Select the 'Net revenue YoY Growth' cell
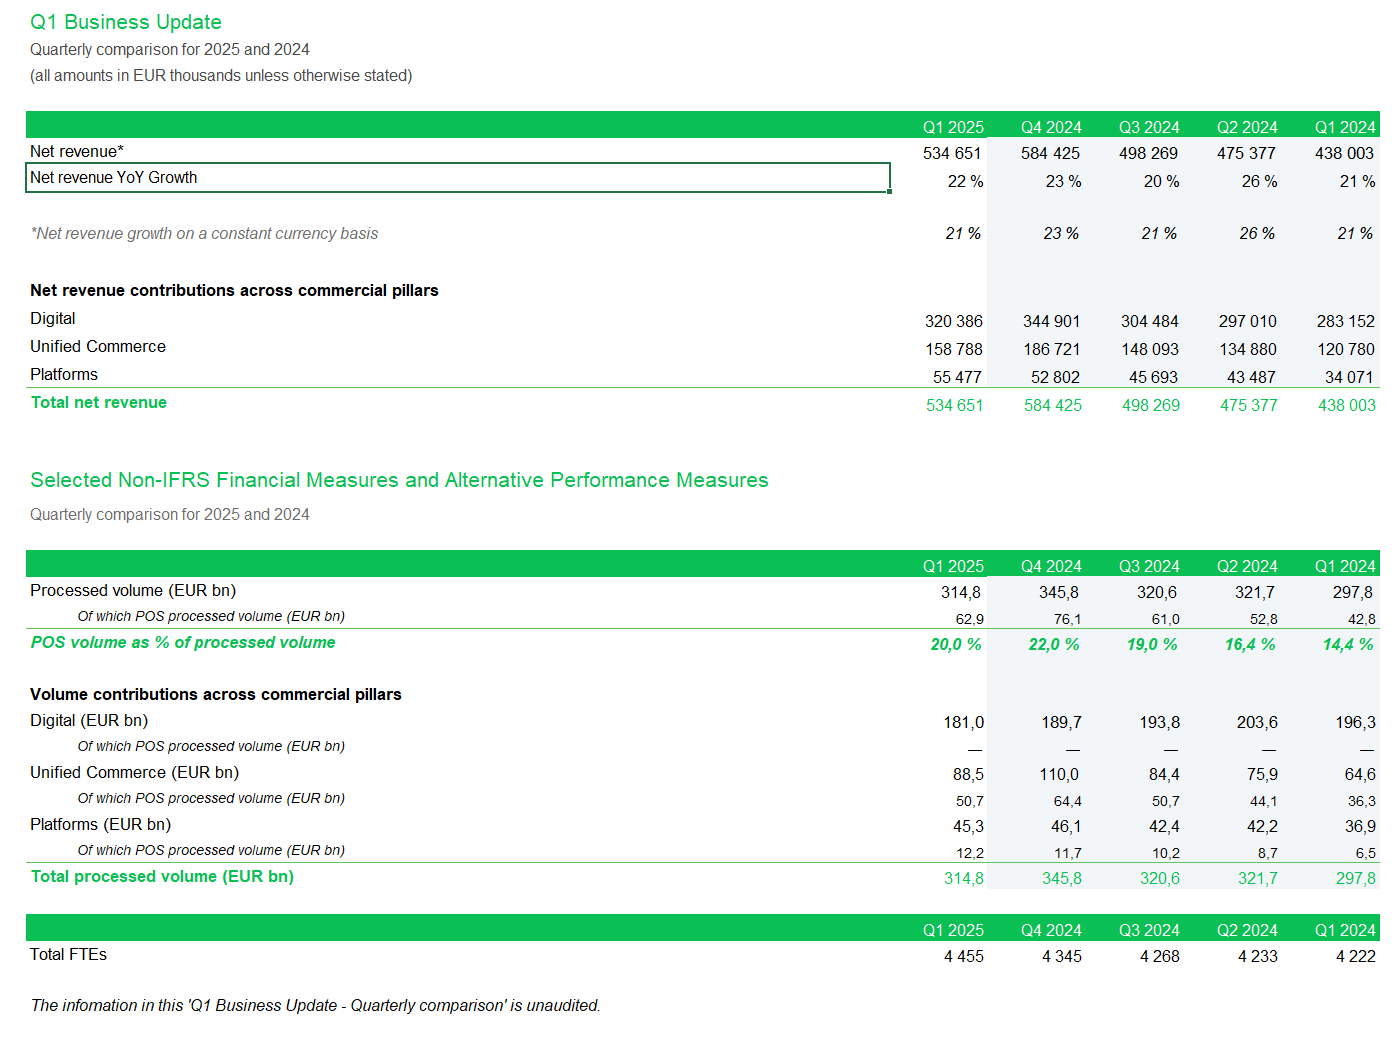The height and width of the screenshot is (1042, 1395). tap(114, 178)
